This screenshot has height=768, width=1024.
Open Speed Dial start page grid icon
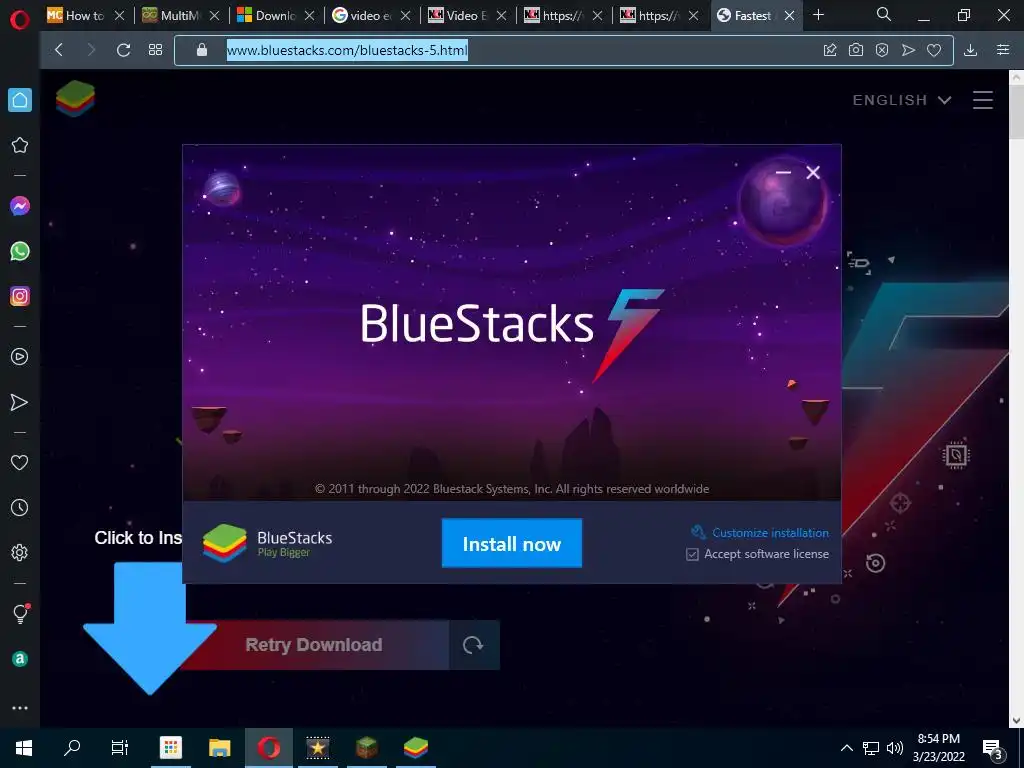pos(155,50)
